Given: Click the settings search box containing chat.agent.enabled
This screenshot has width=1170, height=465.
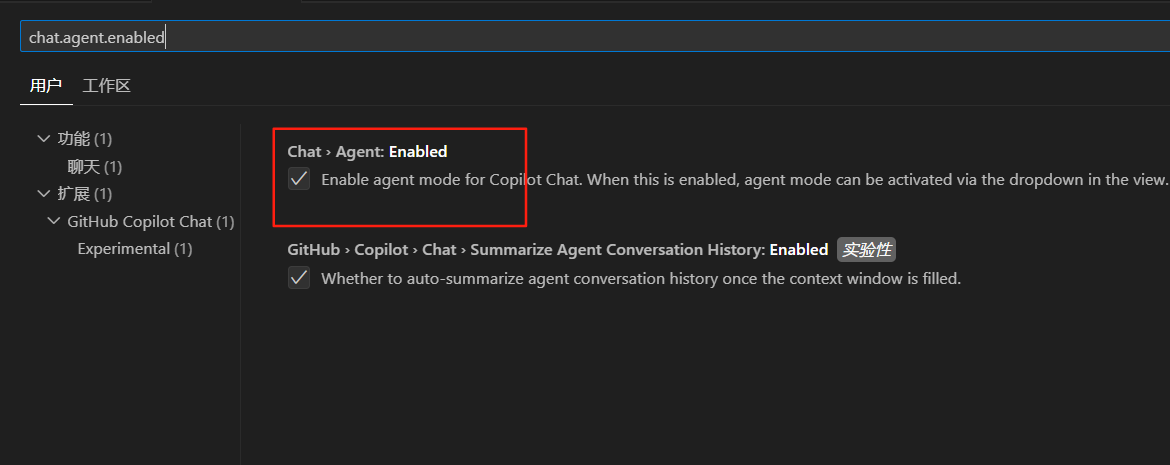Looking at the screenshot, I should [595, 37].
